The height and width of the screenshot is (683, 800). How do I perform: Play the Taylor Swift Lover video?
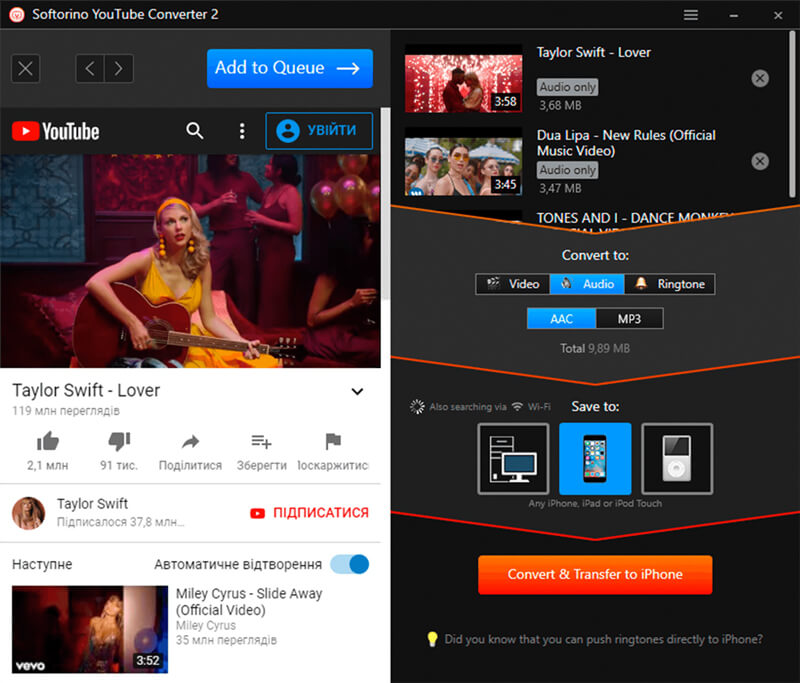(x=190, y=261)
